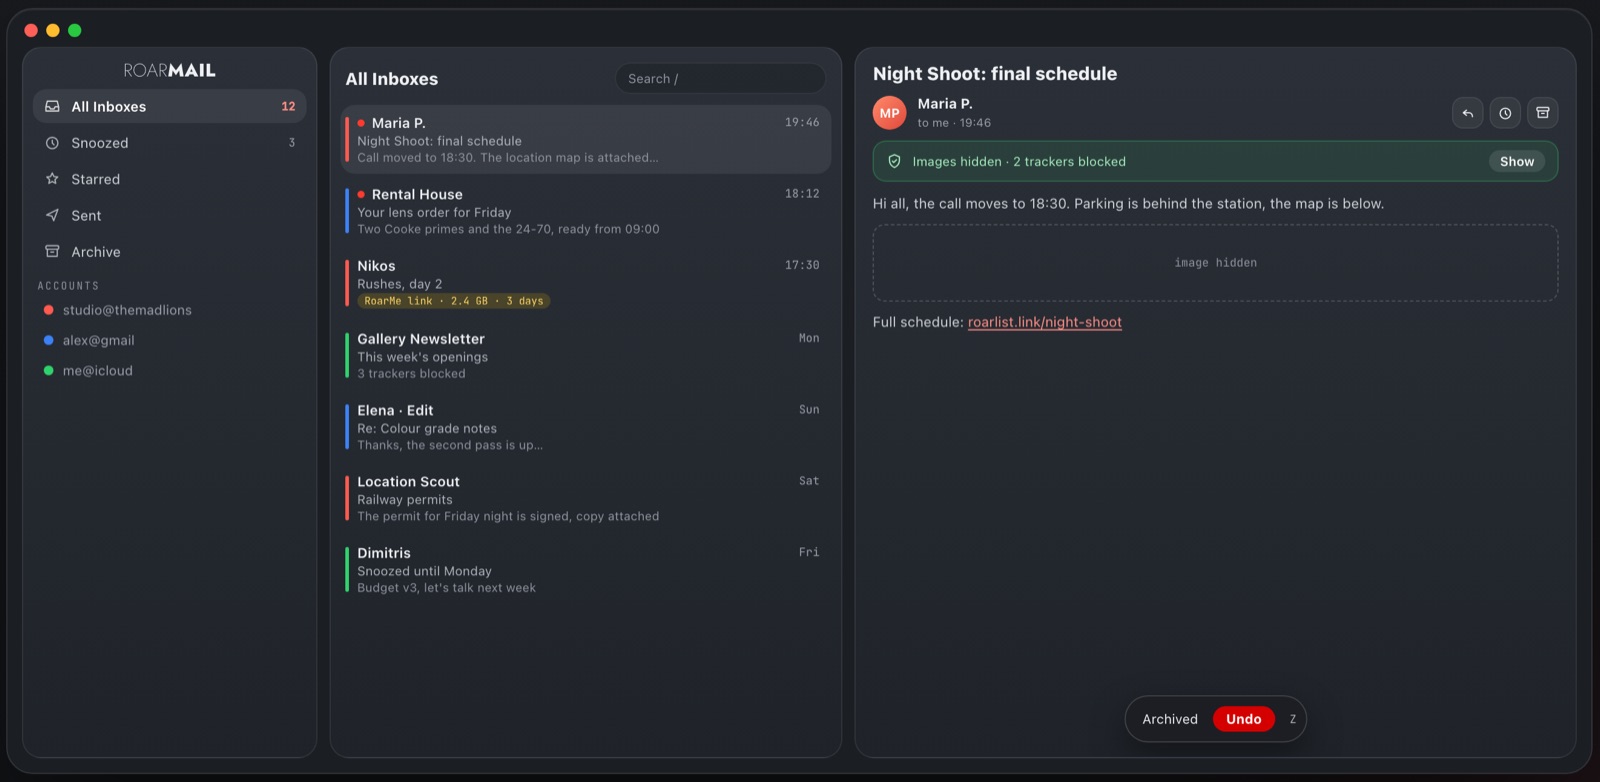
Task: Go to the Starred folder
Action: click(x=170, y=179)
